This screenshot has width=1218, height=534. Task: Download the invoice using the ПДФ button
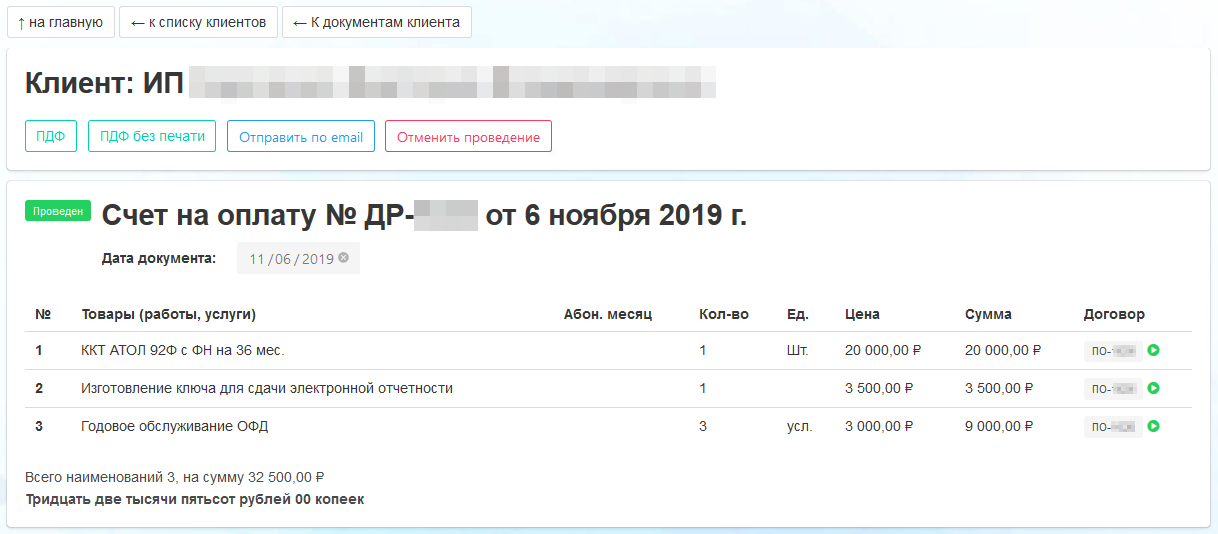click(50, 137)
